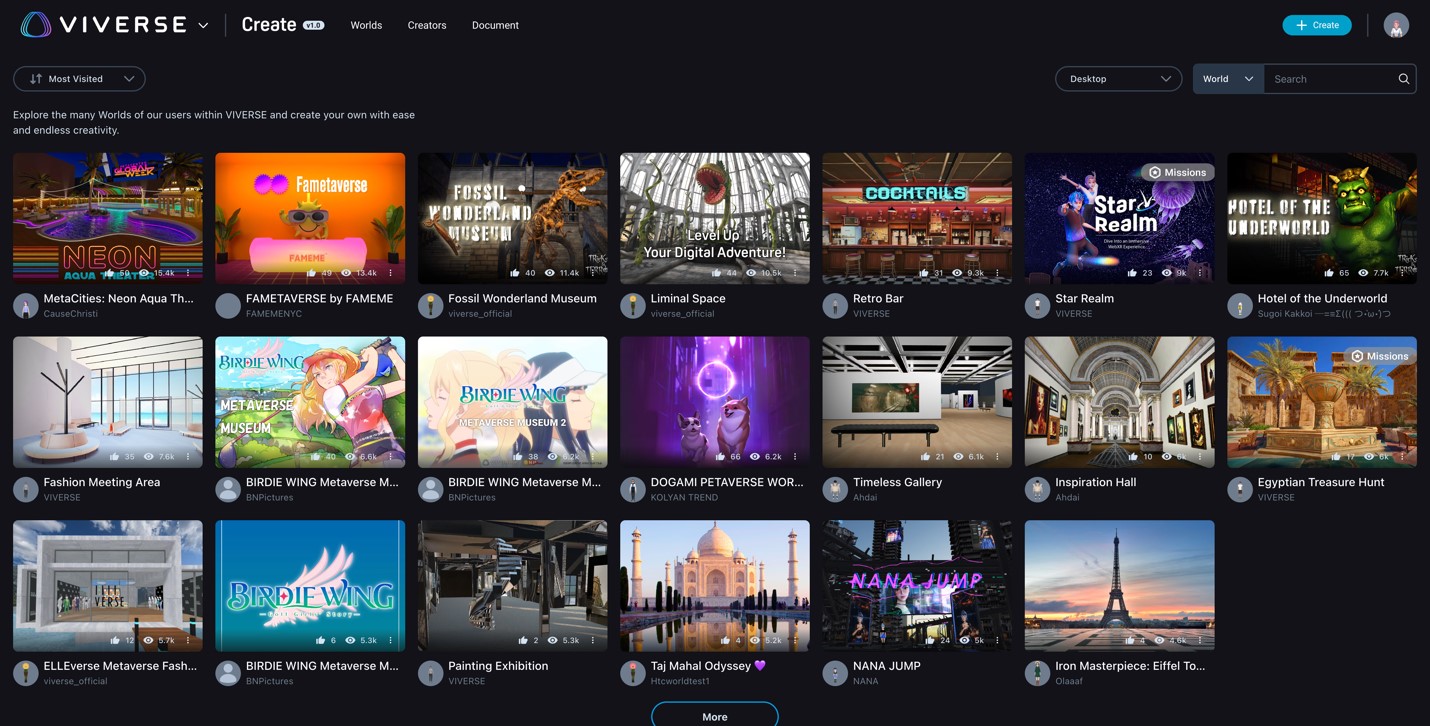Click the search magnifier icon
The height and width of the screenshot is (726, 1430).
tap(1403, 79)
